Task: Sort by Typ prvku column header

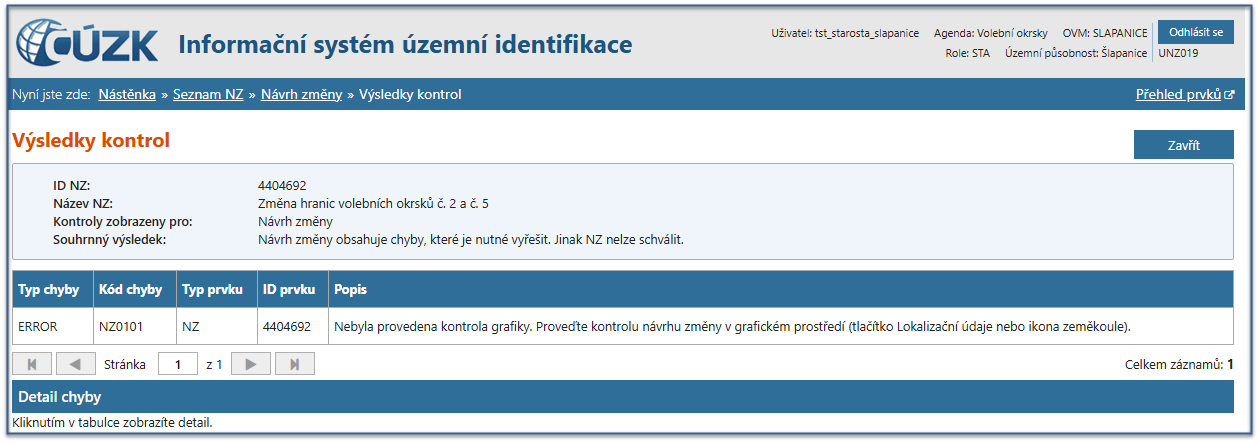Action: (213, 290)
